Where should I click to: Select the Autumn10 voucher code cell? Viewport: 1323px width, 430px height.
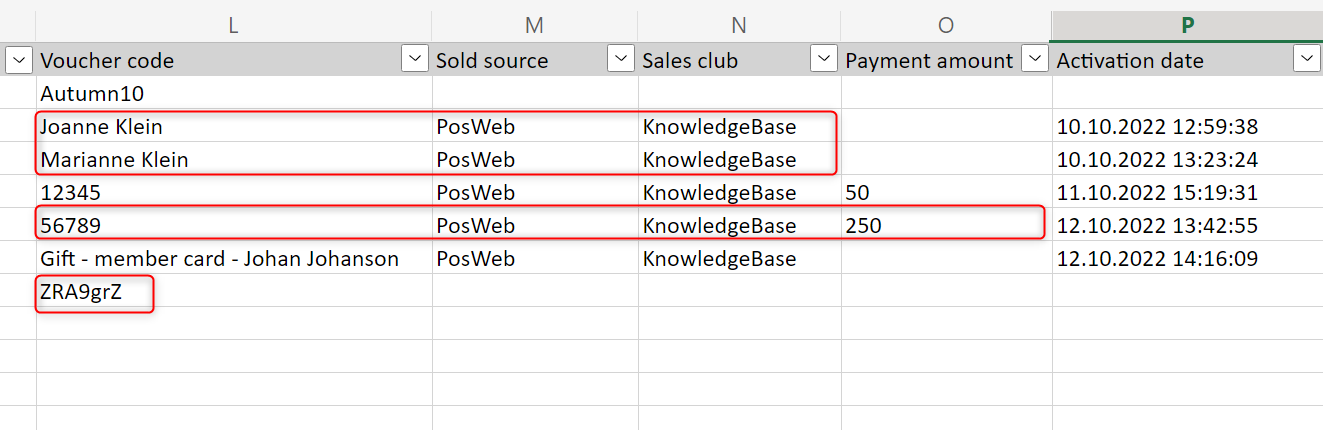point(92,94)
